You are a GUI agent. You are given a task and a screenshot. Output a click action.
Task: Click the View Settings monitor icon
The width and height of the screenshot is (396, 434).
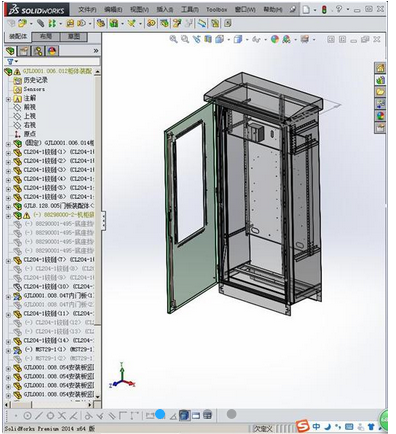[x=305, y=39]
